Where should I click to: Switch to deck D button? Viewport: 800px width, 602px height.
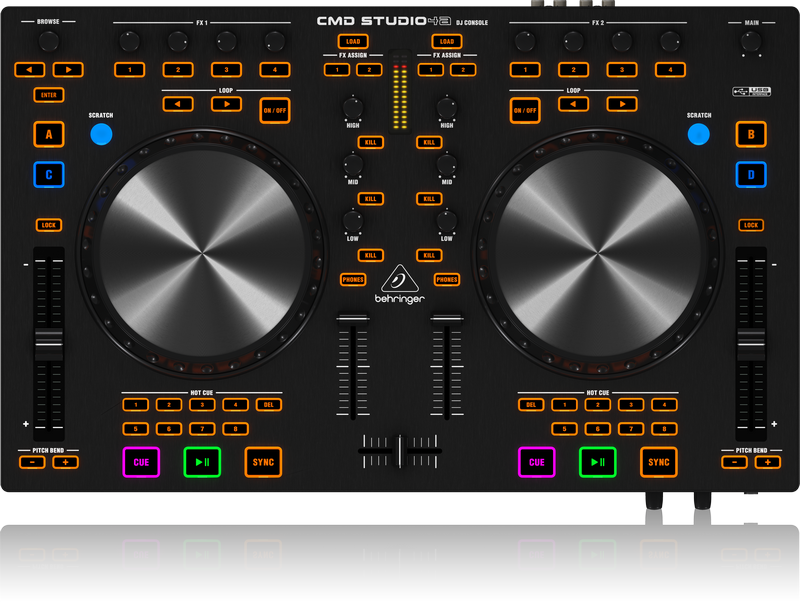750,175
